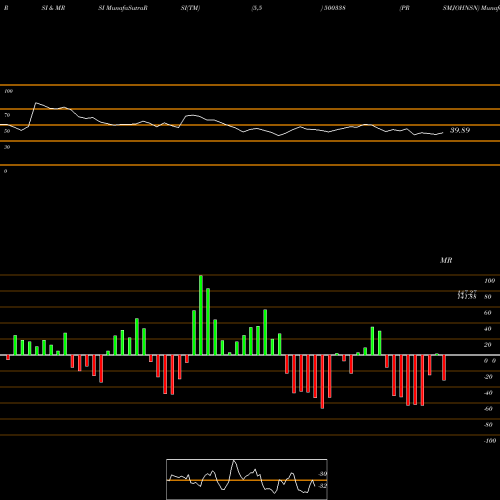500x500 pixels.
Task: Click the RSI current value 39.89
Action: coord(460,130)
